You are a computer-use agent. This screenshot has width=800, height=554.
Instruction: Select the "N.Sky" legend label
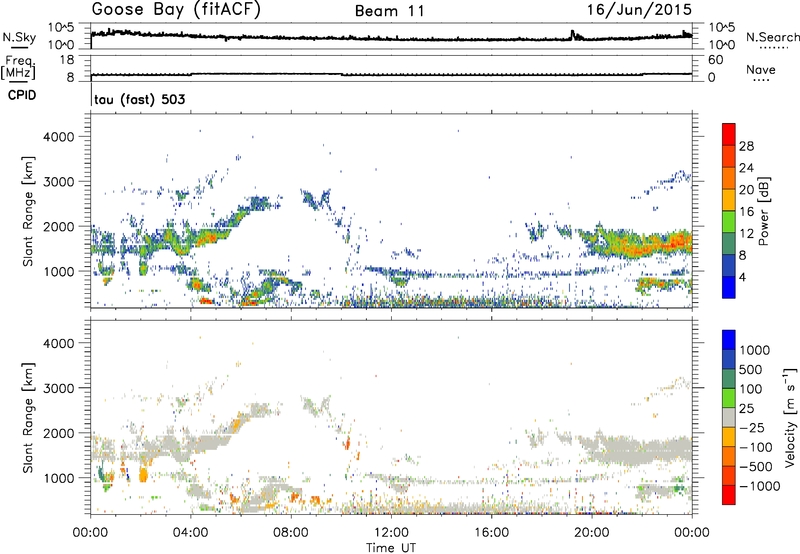point(19,37)
